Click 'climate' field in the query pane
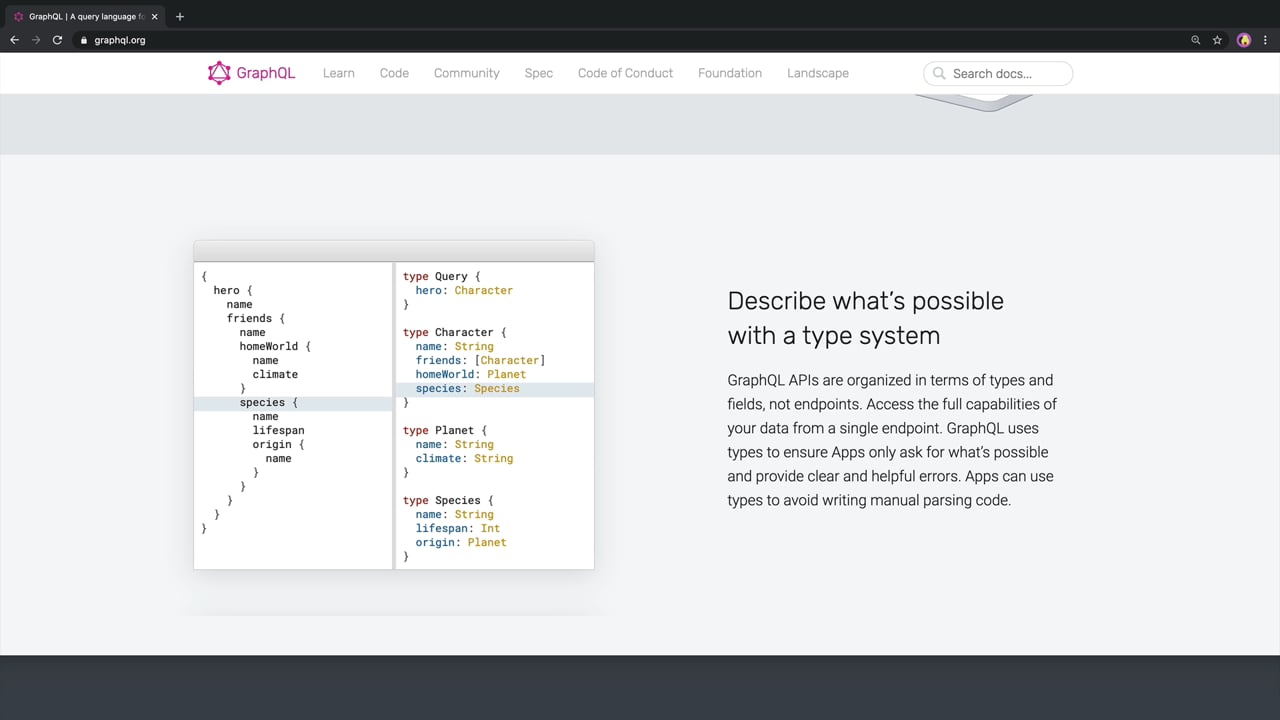 pyautogui.click(x=275, y=374)
